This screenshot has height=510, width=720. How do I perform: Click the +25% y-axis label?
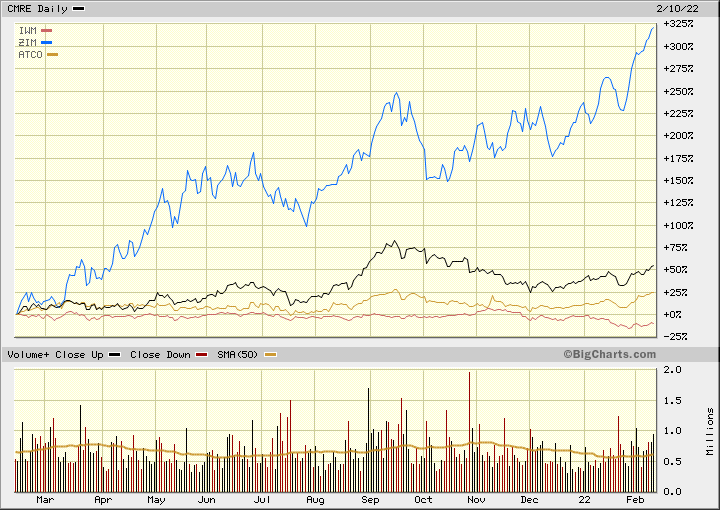tap(675, 292)
